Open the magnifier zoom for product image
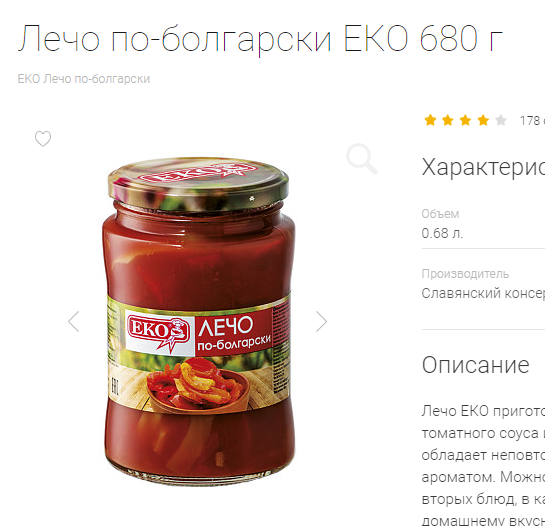This screenshot has width=545, height=526. tap(361, 159)
